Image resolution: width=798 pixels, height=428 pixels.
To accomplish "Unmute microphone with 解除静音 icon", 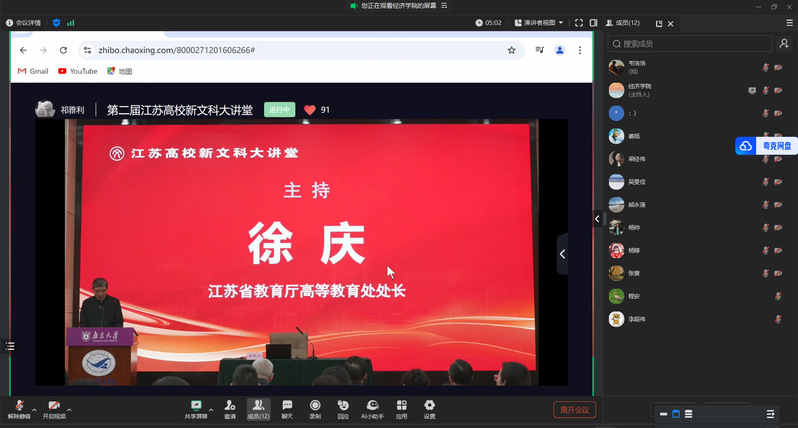I will pos(18,406).
